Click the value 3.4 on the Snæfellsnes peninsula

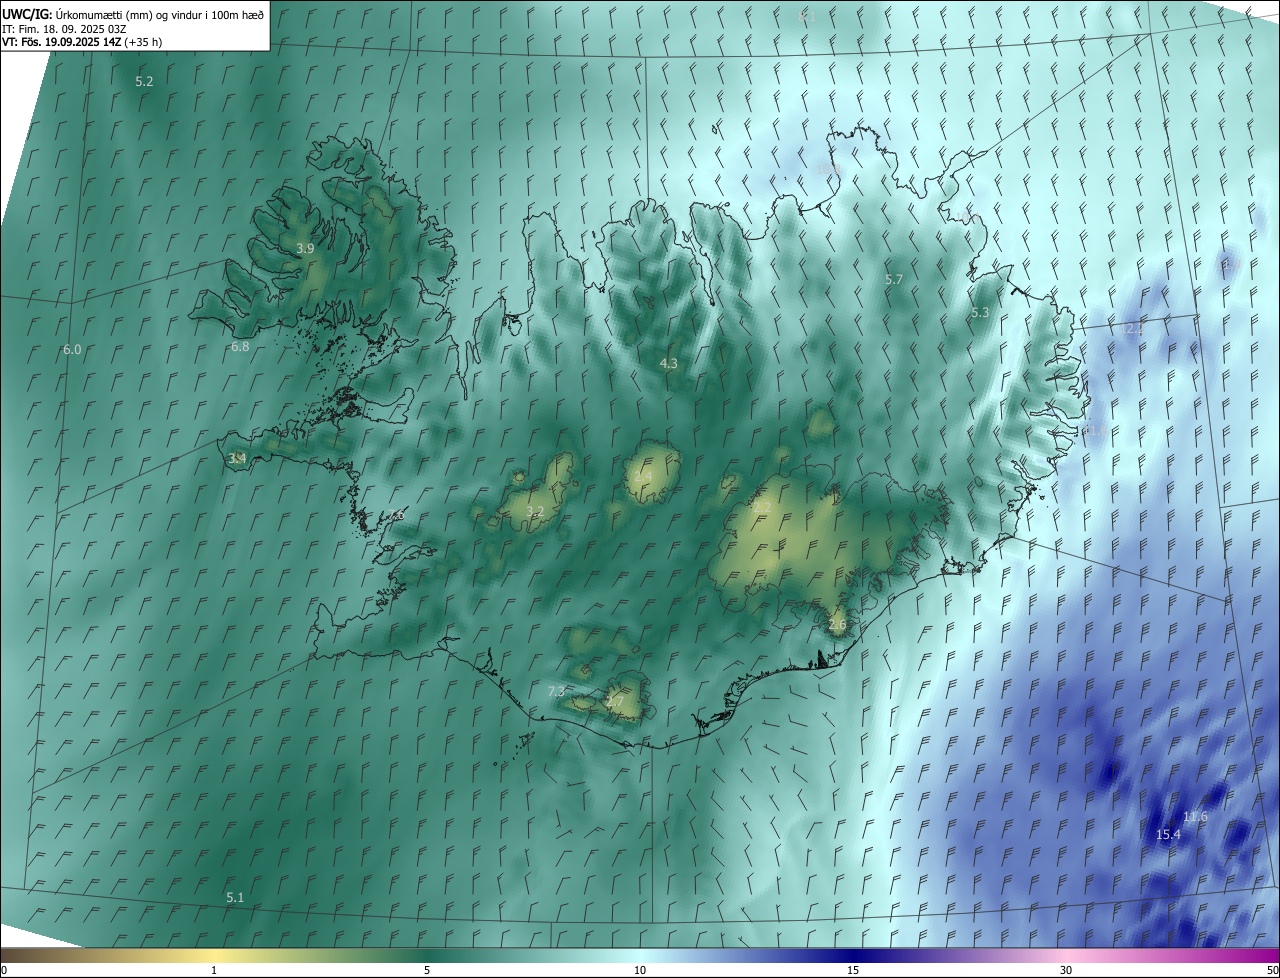tap(237, 458)
